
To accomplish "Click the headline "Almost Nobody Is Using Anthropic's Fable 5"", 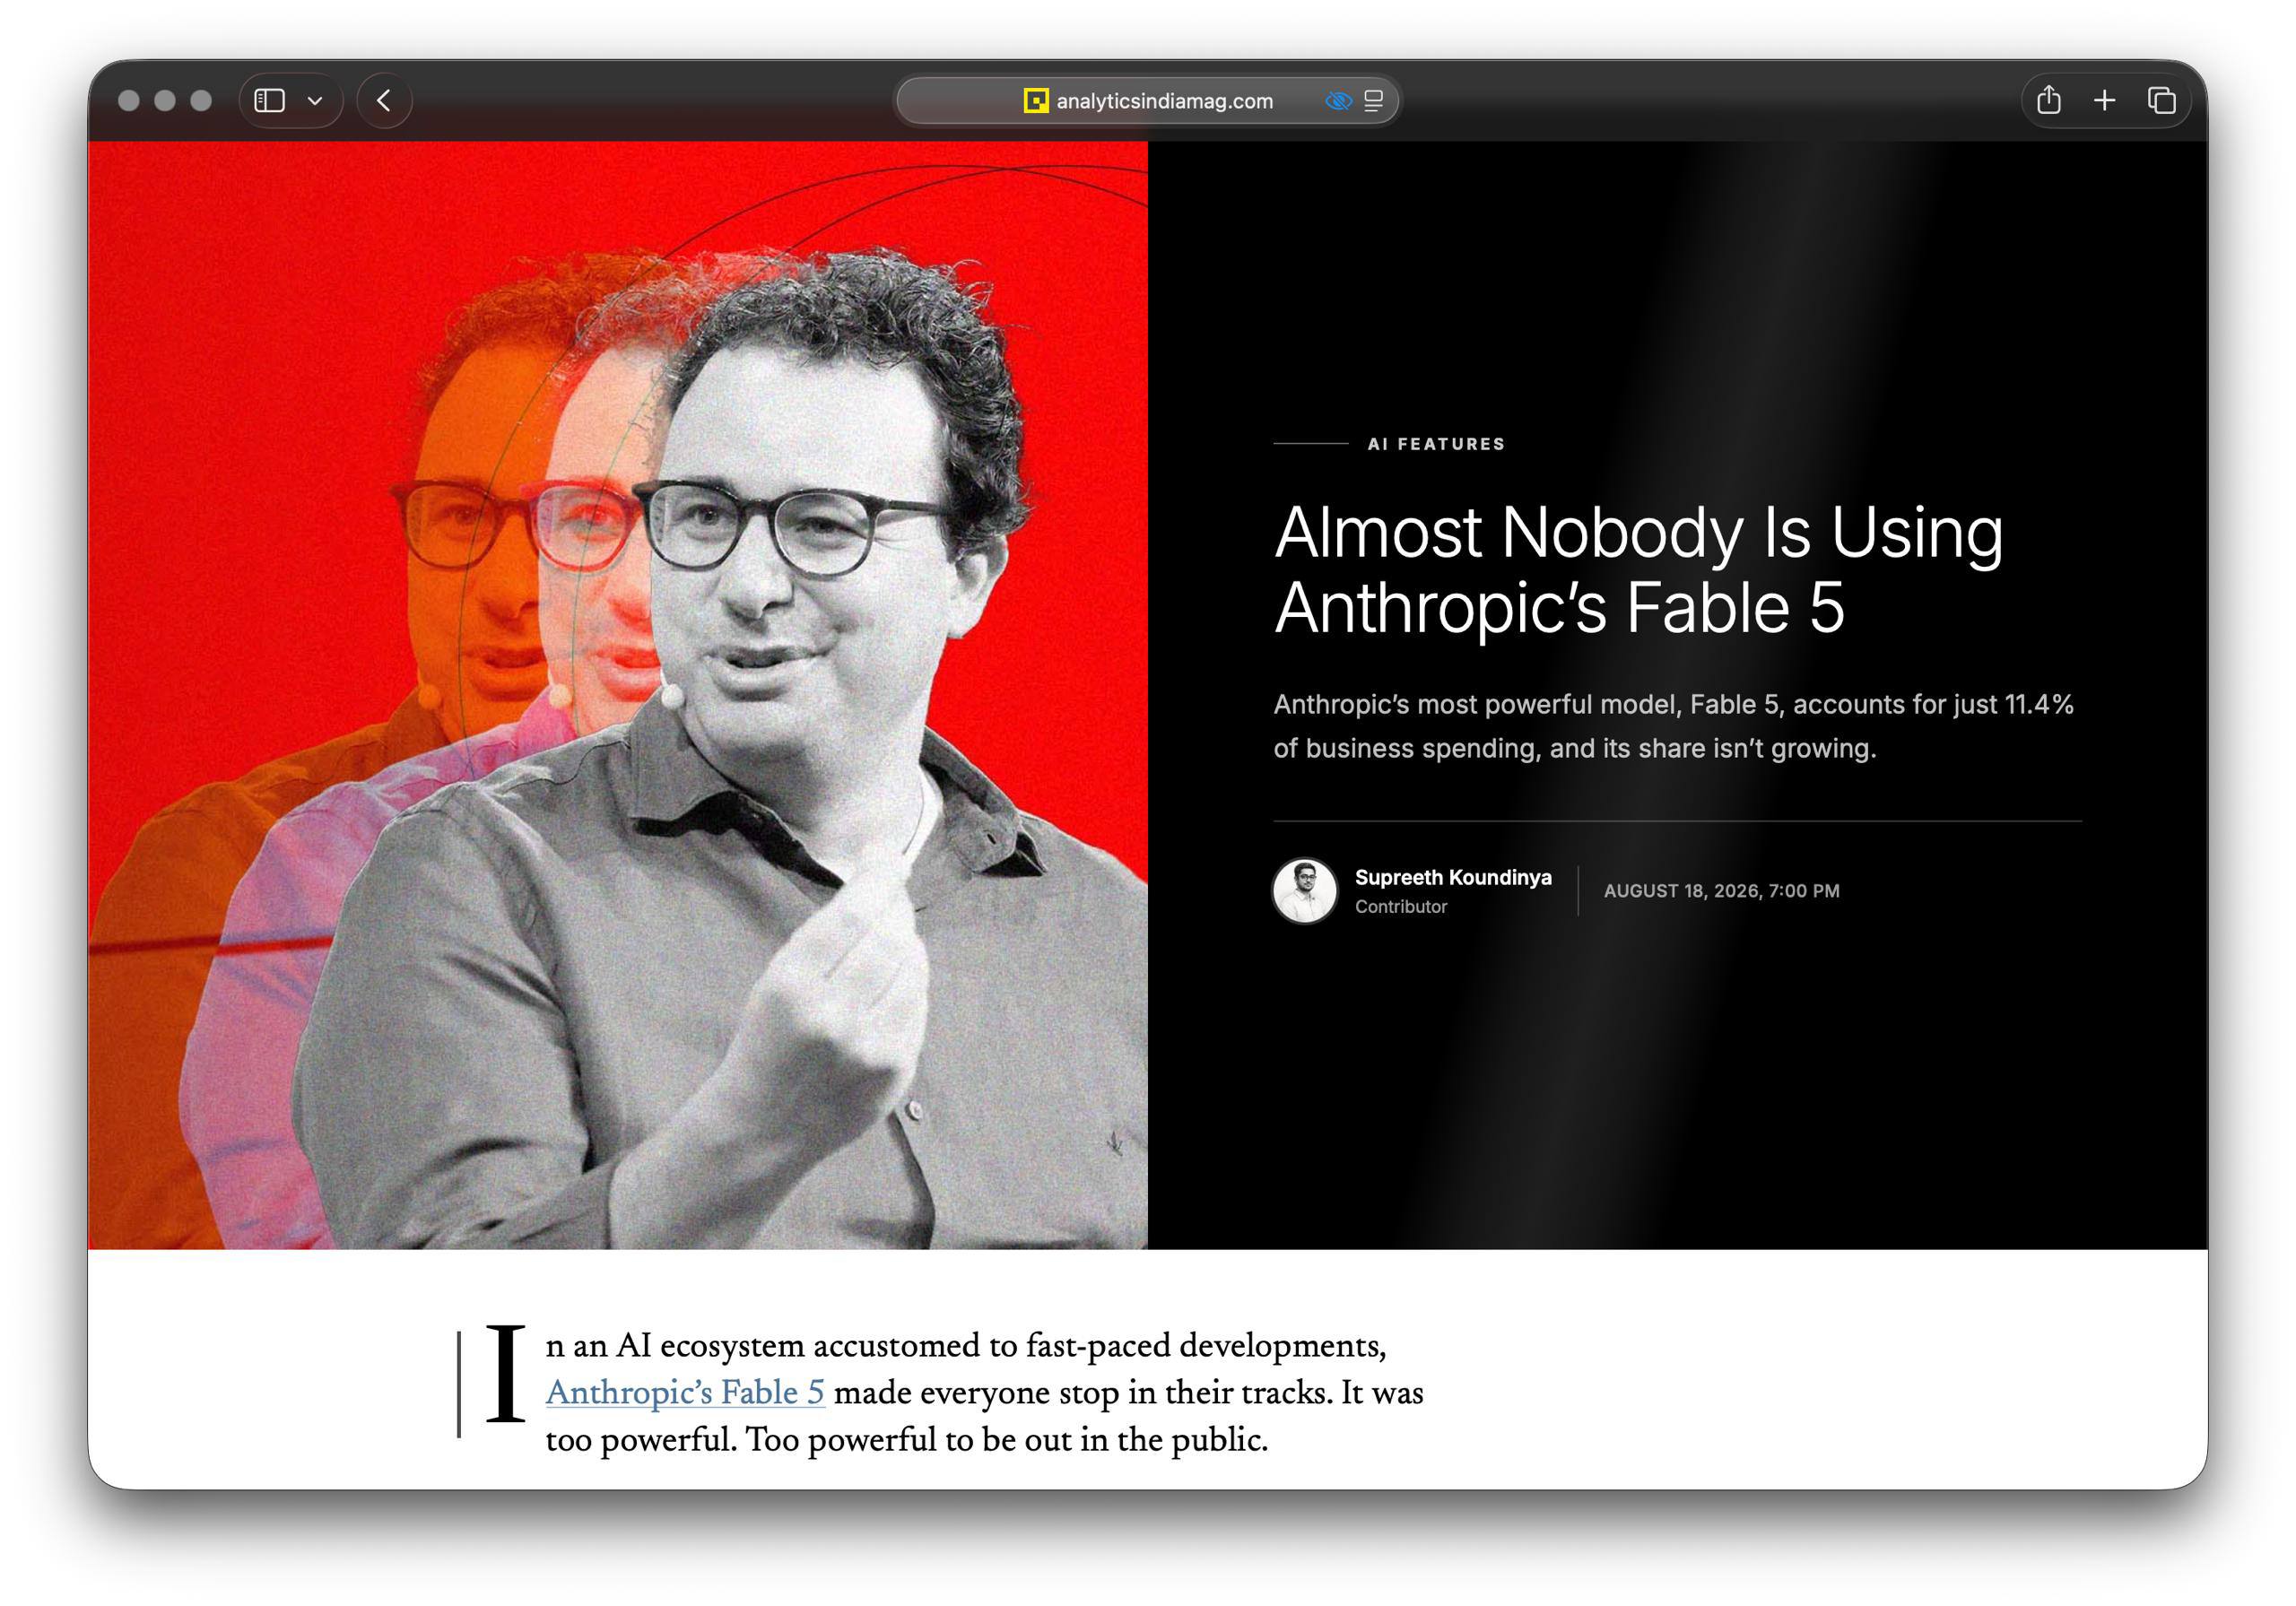I will coord(1639,569).
